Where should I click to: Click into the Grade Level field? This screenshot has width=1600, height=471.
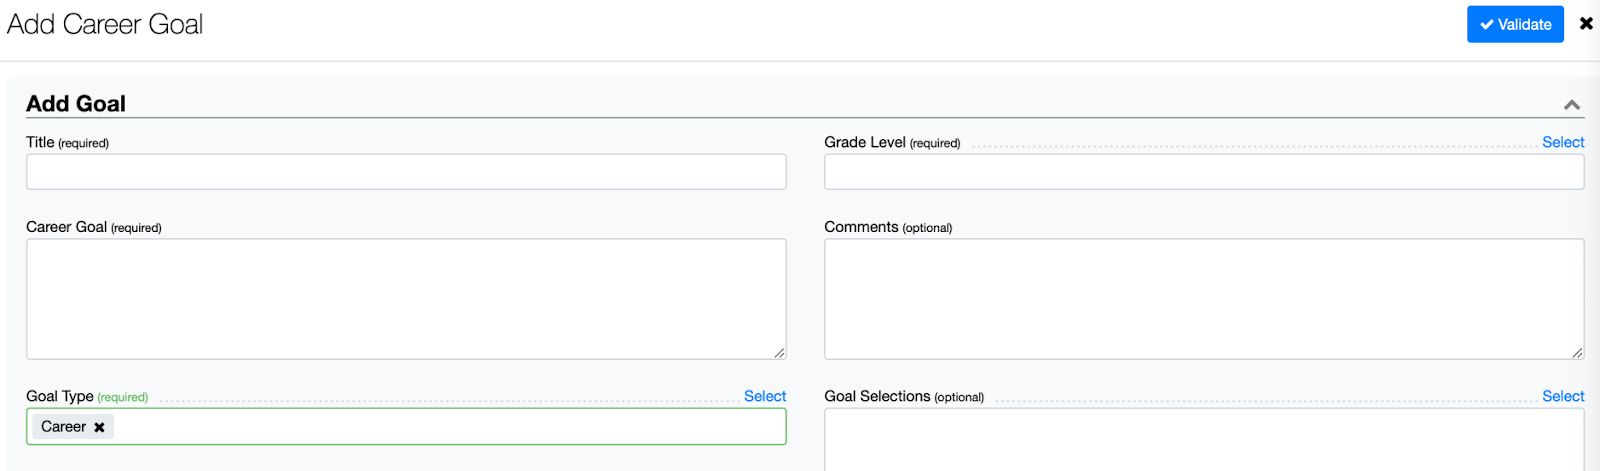tap(1204, 172)
